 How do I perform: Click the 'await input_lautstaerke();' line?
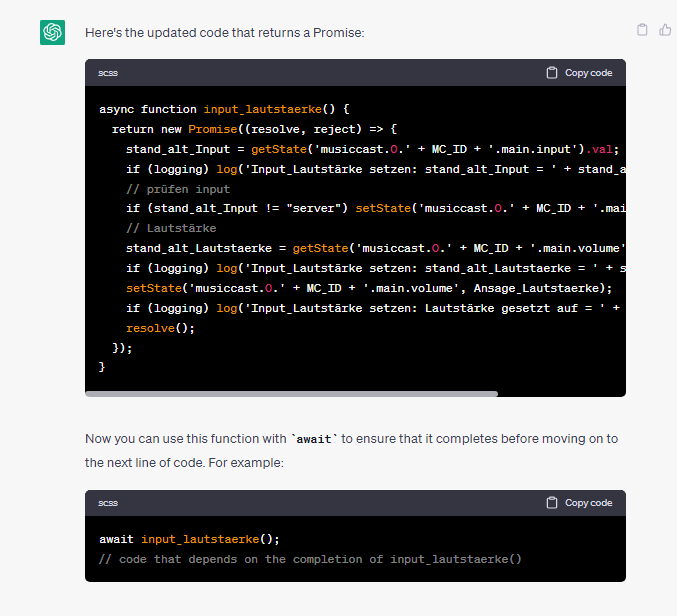click(189, 539)
